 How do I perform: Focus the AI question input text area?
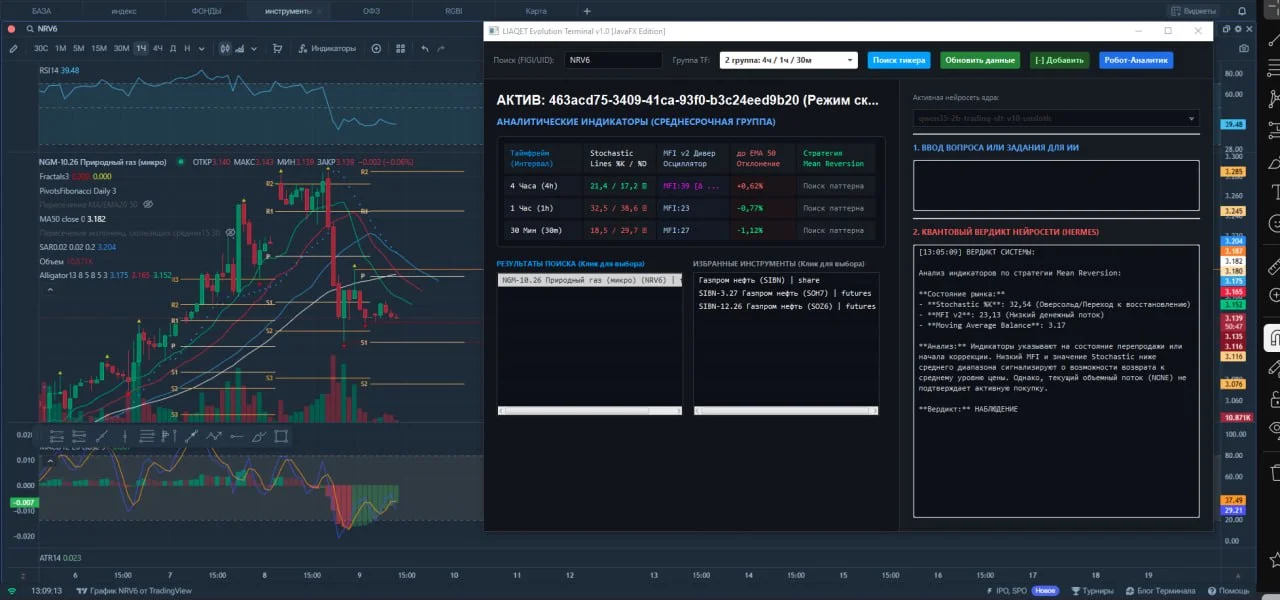[x=1056, y=185]
